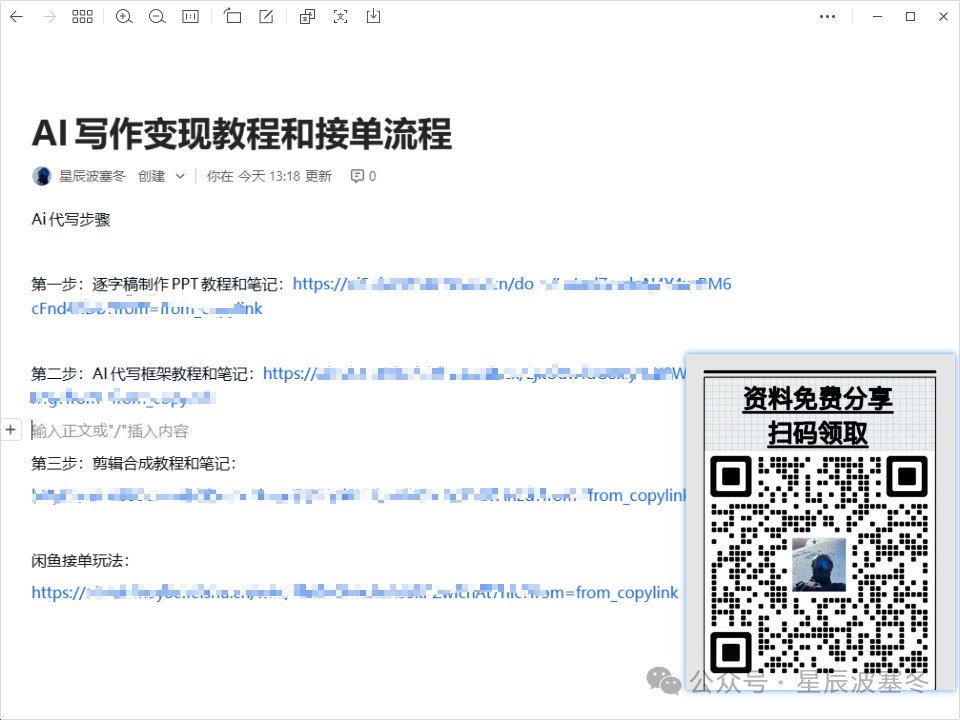This screenshot has width=960, height=720.
Task: Open the edit pencil icon
Action: (x=266, y=17)
